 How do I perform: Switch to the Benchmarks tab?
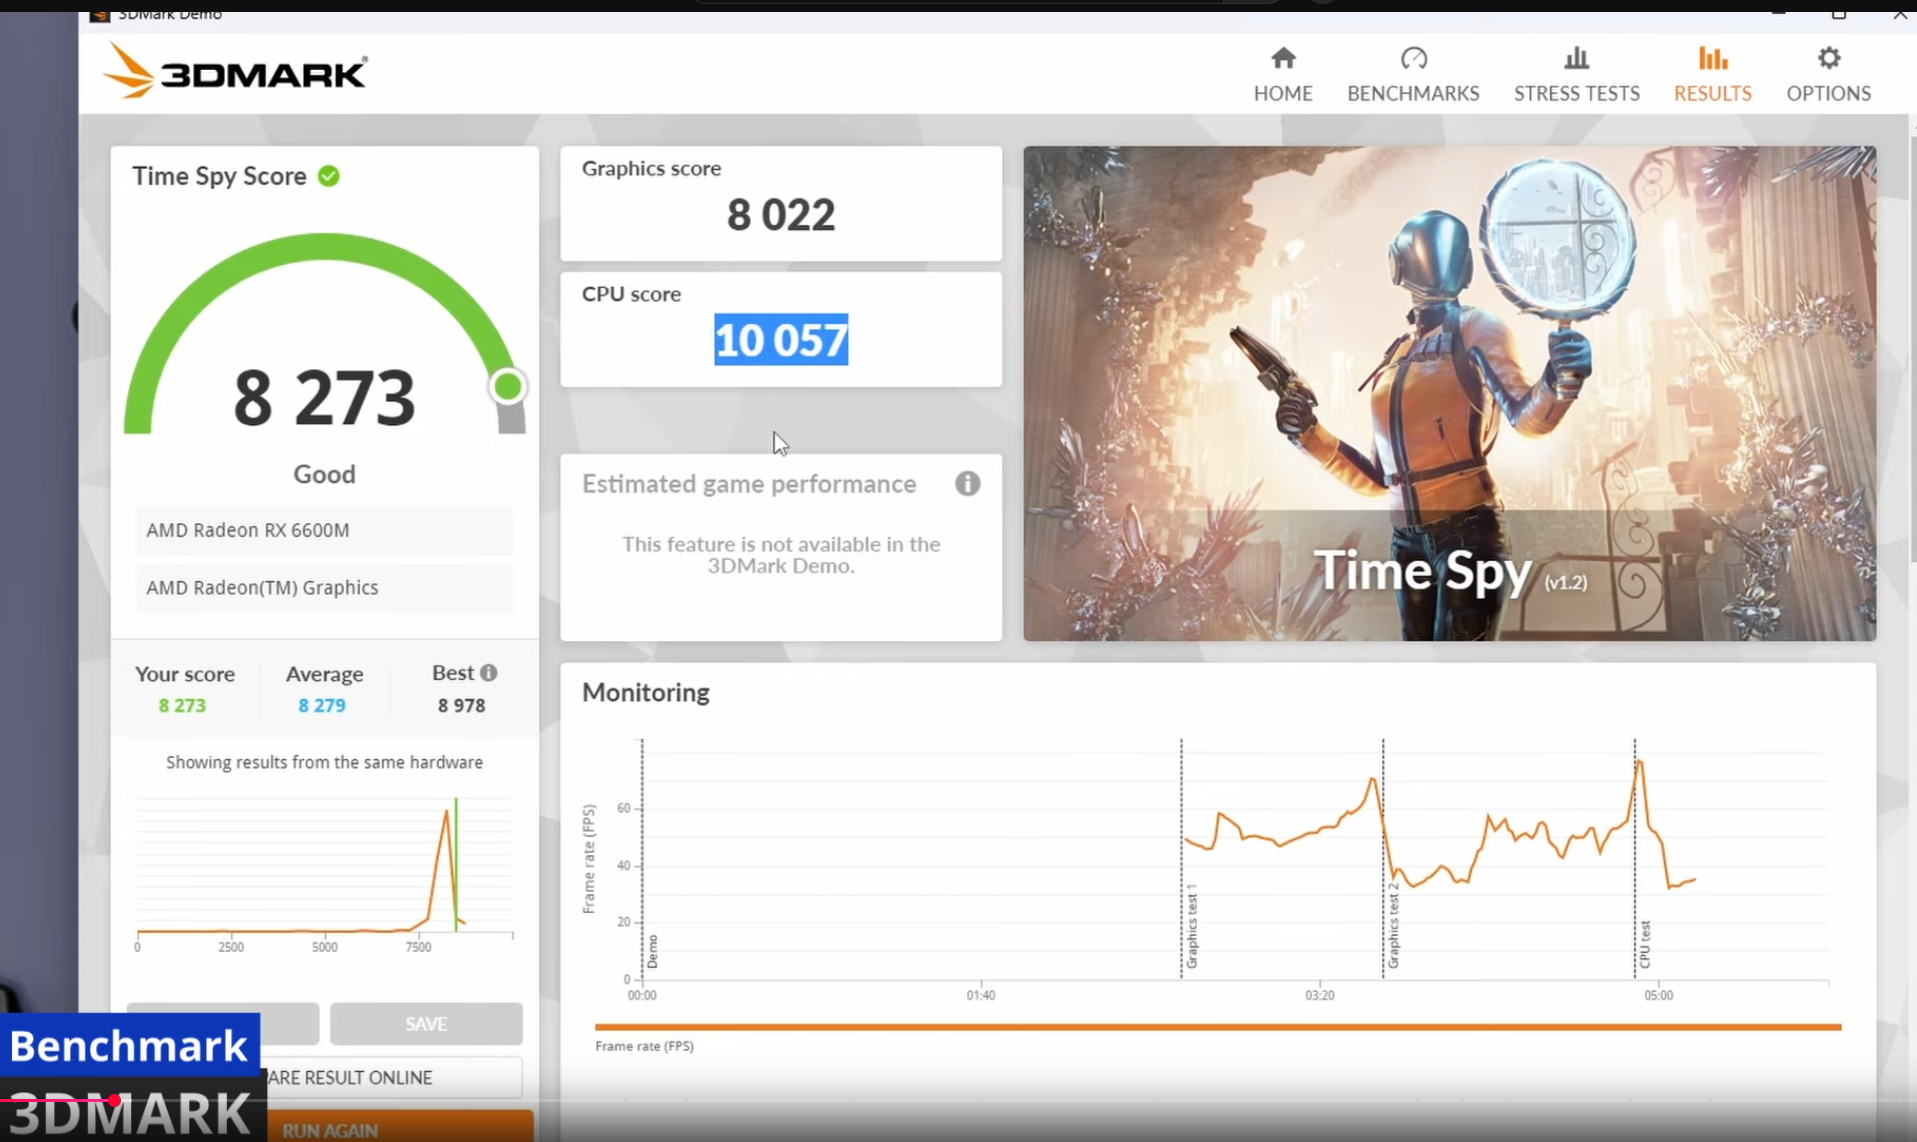pos(1413,74)
